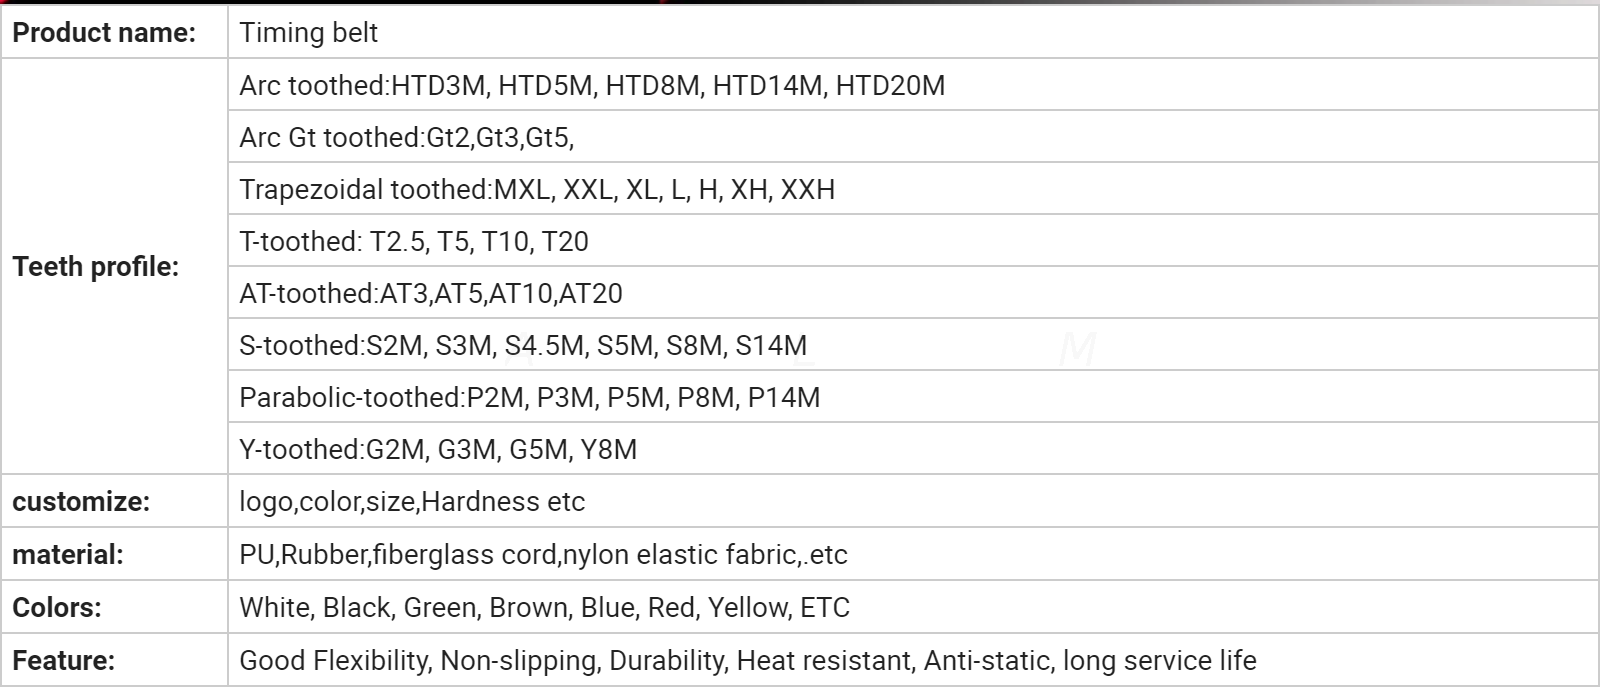
Task: Select the White, Black, Green colors list
Action: click(545, 608)
